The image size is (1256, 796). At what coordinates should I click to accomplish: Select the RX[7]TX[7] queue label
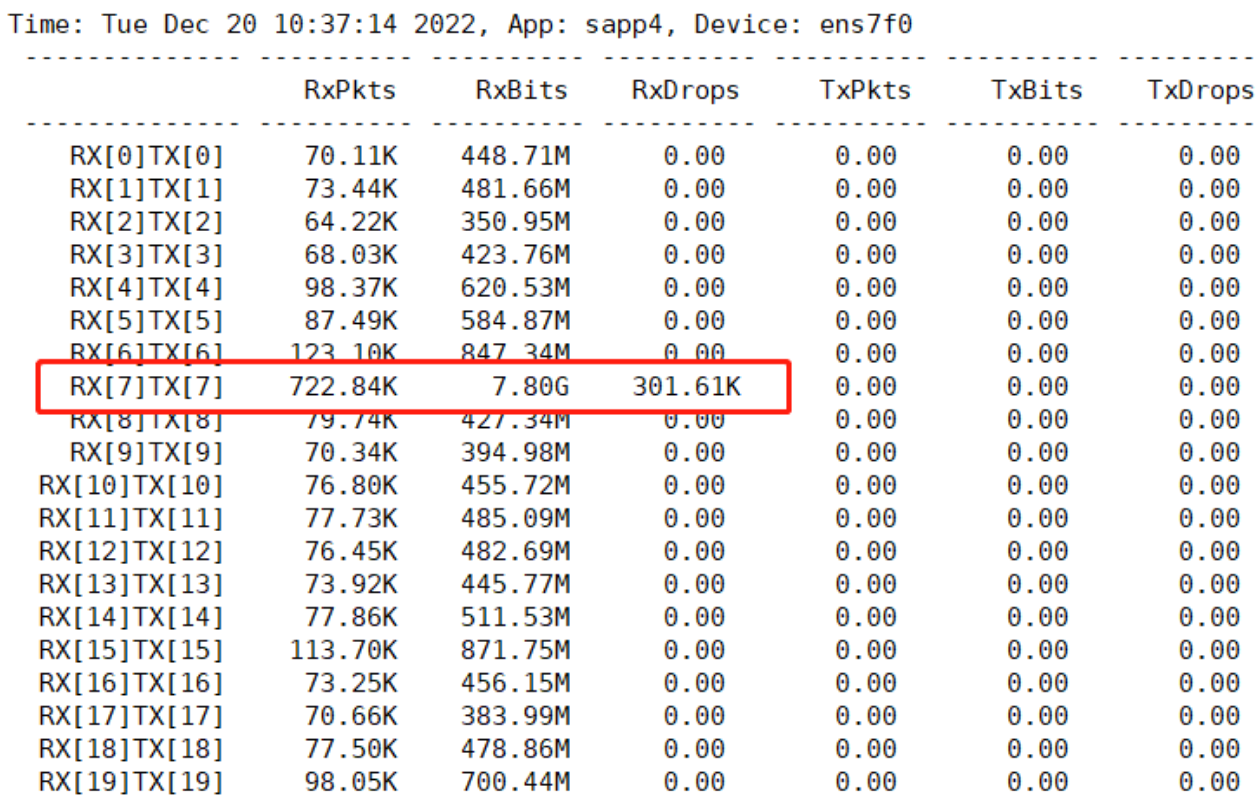coord(146,387)
